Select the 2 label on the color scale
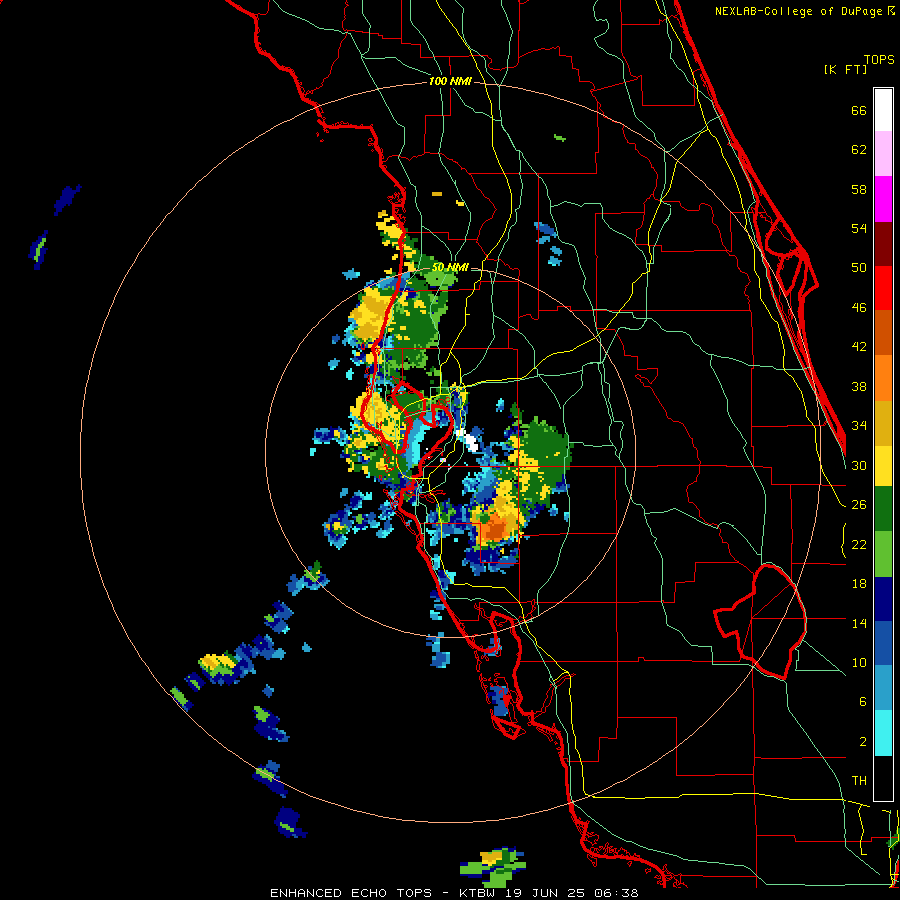 862,742
